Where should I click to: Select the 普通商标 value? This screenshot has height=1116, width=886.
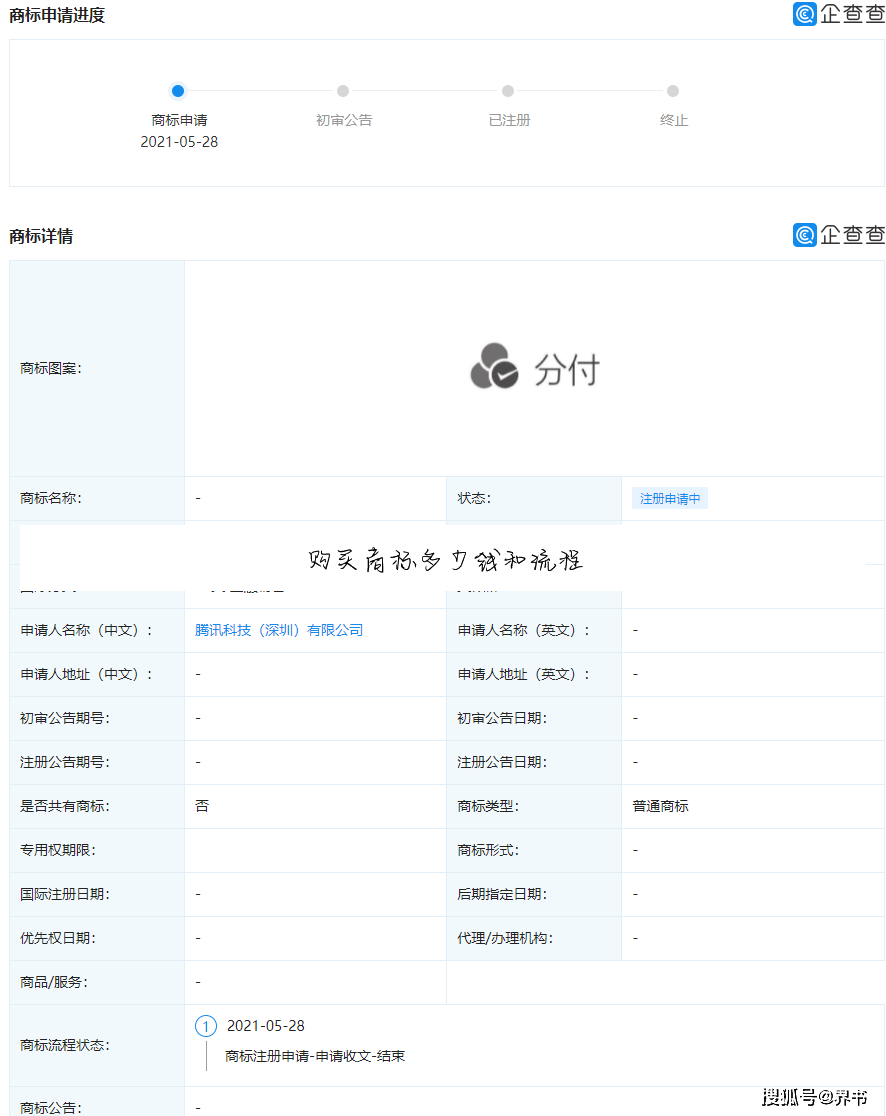point(660,806)
